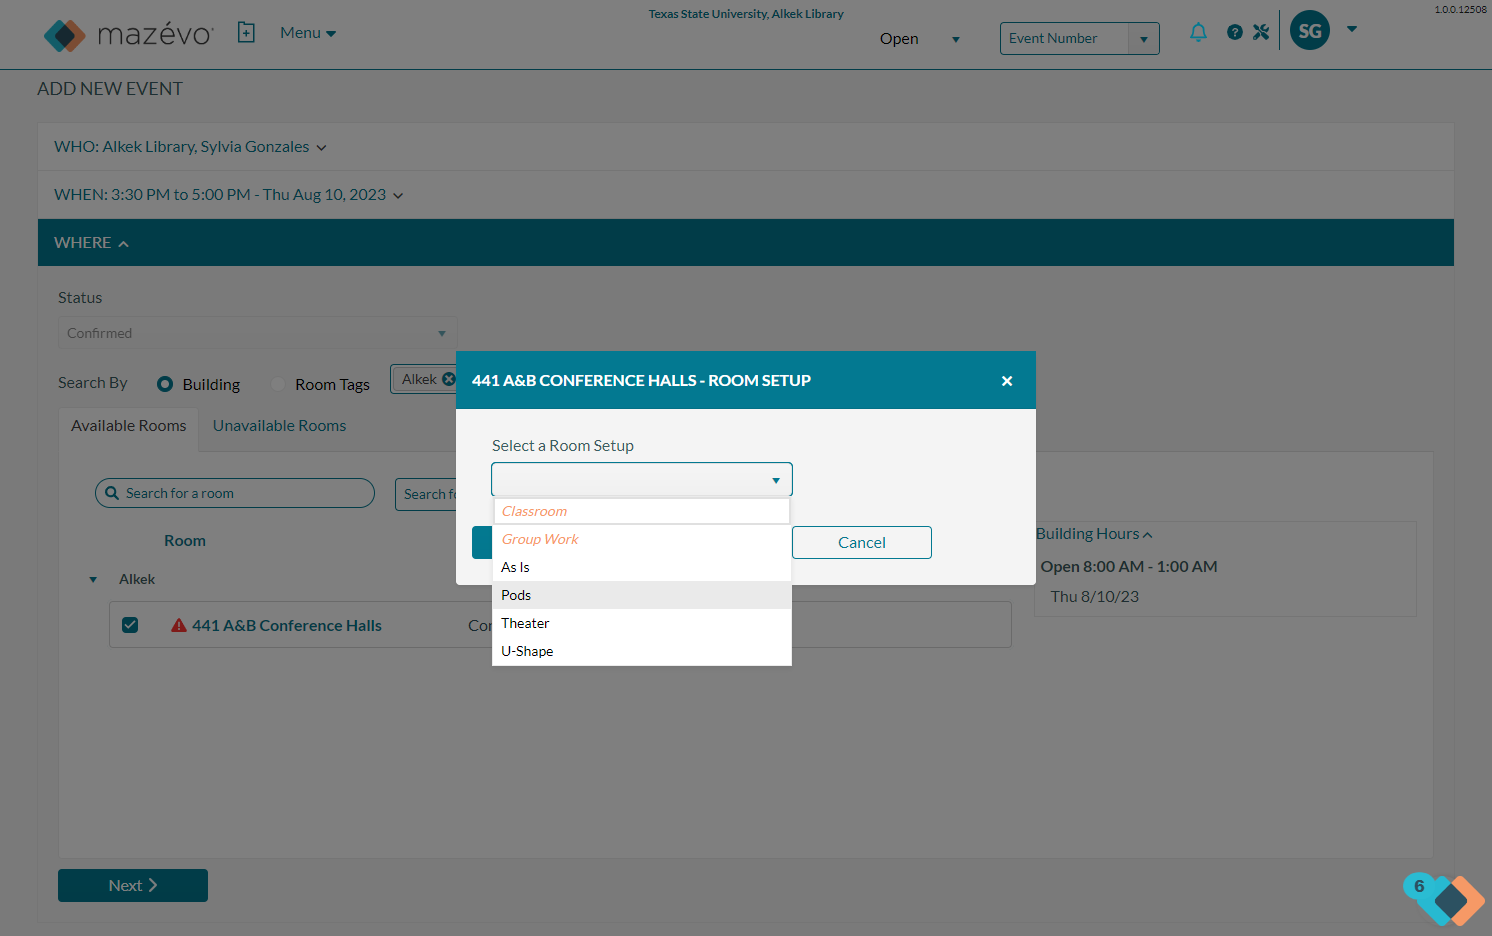1492x936 pixels.
Task: Choose As Is setup option
Action: pos(642,567)
